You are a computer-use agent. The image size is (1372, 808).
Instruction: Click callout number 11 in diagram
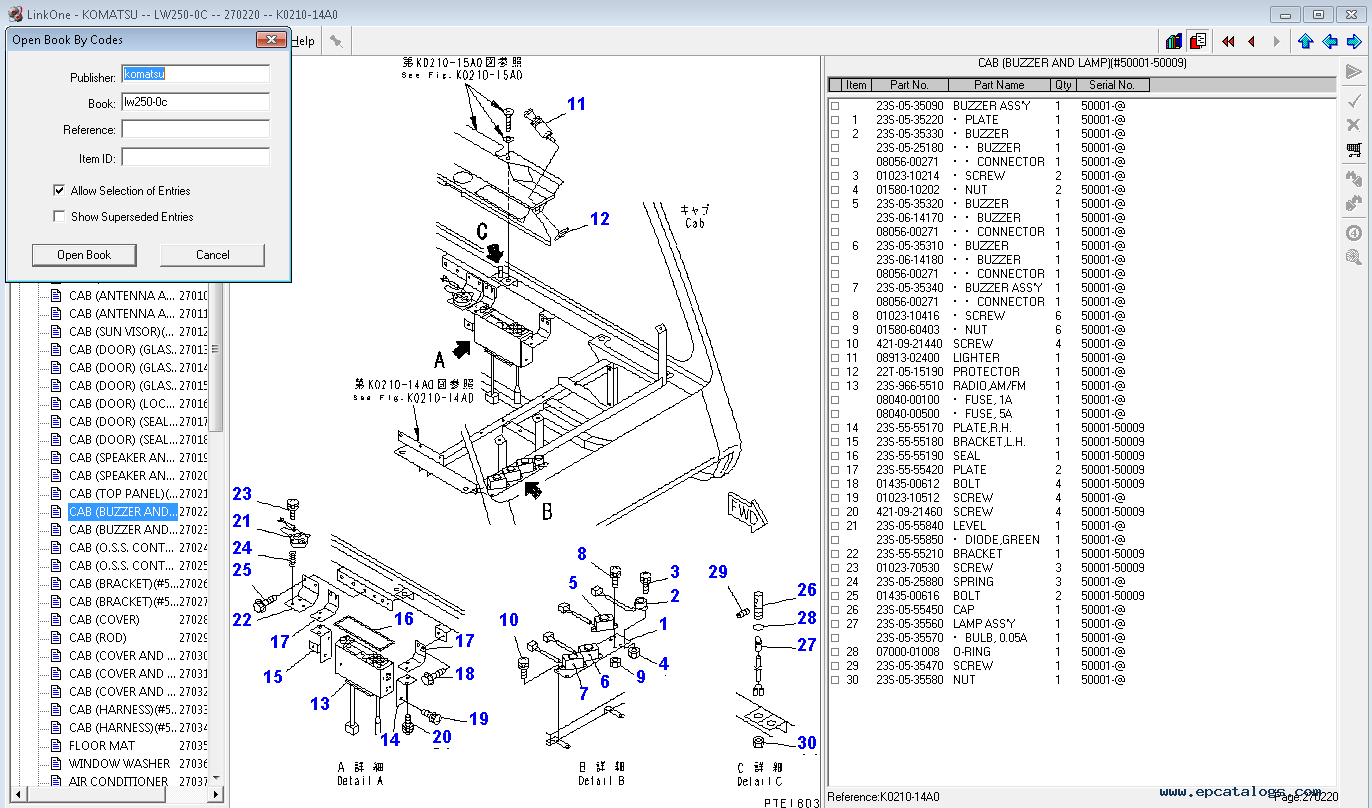(x=577, y=104)
